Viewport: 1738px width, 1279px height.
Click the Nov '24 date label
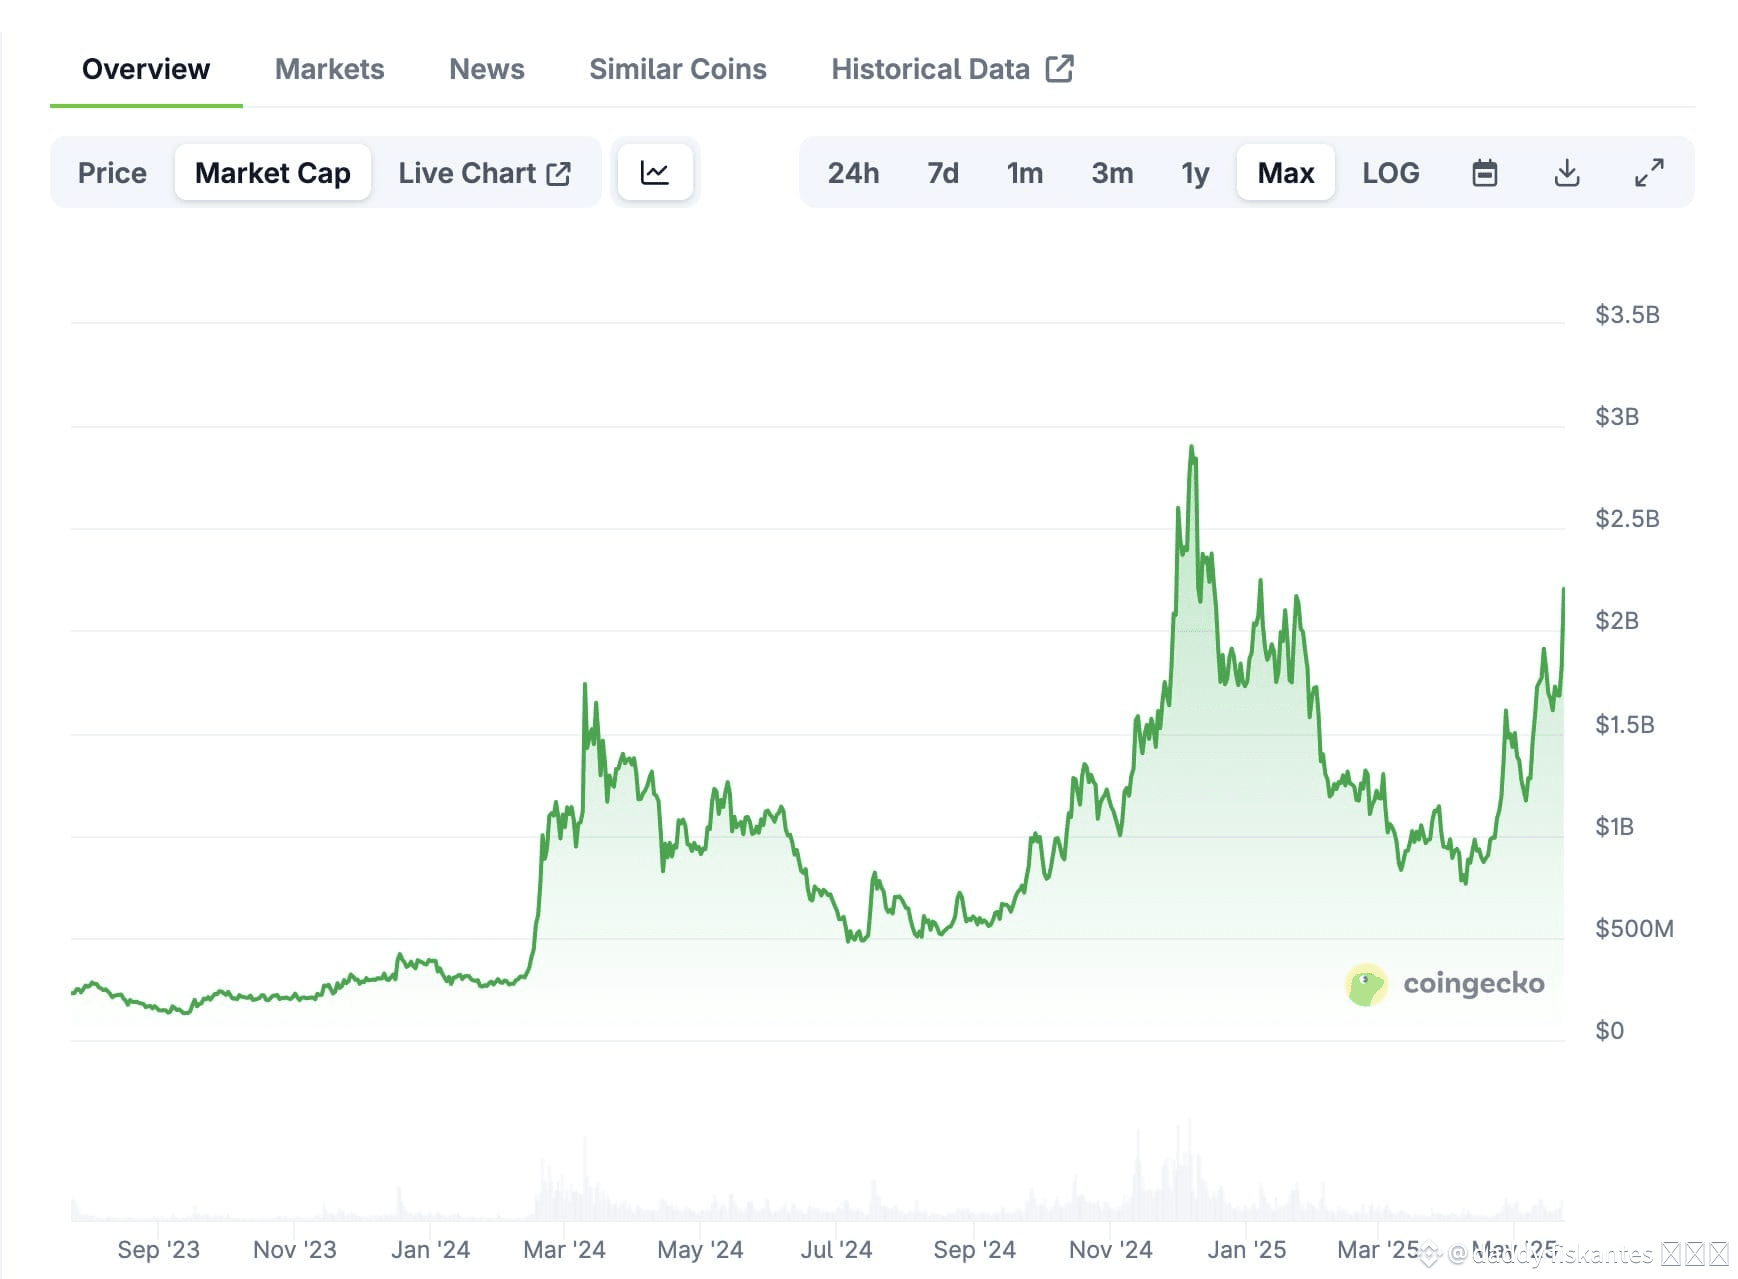[x=1110, y=1250]
